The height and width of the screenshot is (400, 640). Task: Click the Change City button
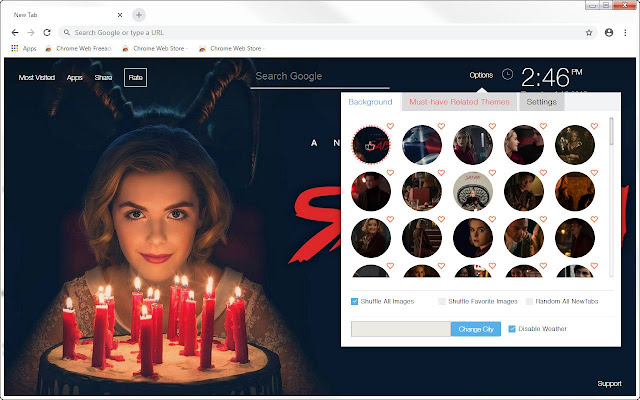[x=476, y=329]
